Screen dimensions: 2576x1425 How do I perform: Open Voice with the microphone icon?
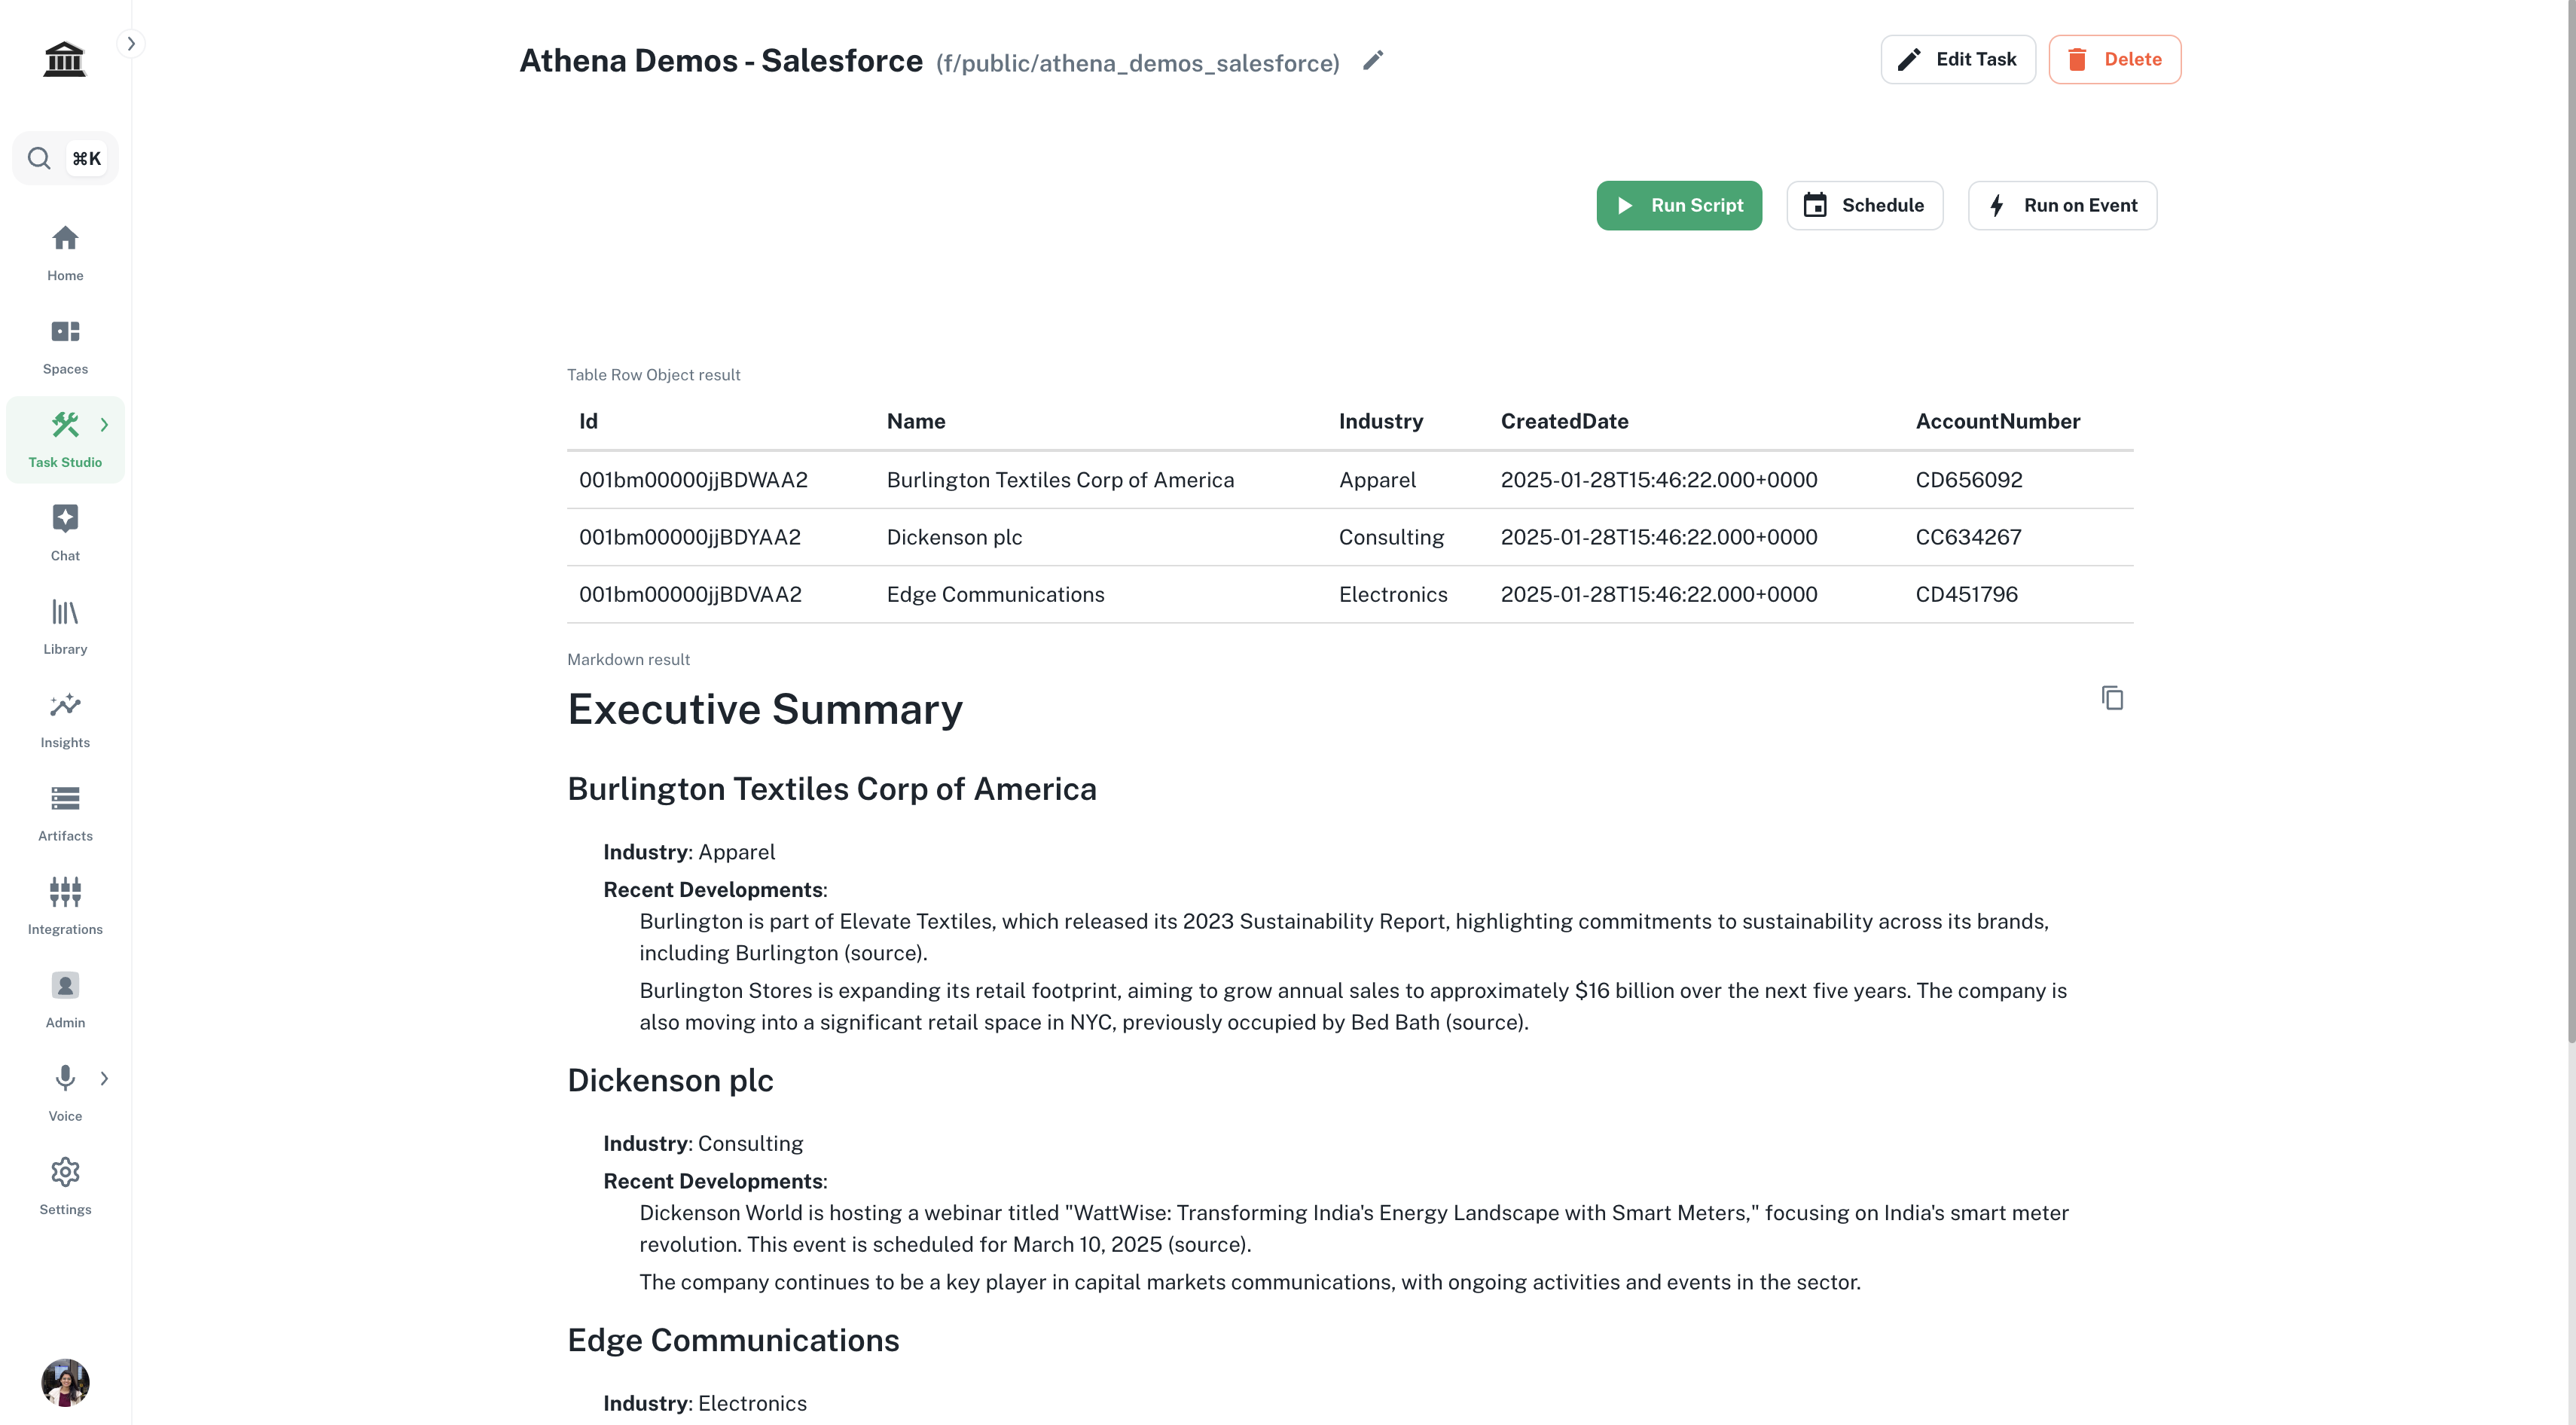(65, 1078)
